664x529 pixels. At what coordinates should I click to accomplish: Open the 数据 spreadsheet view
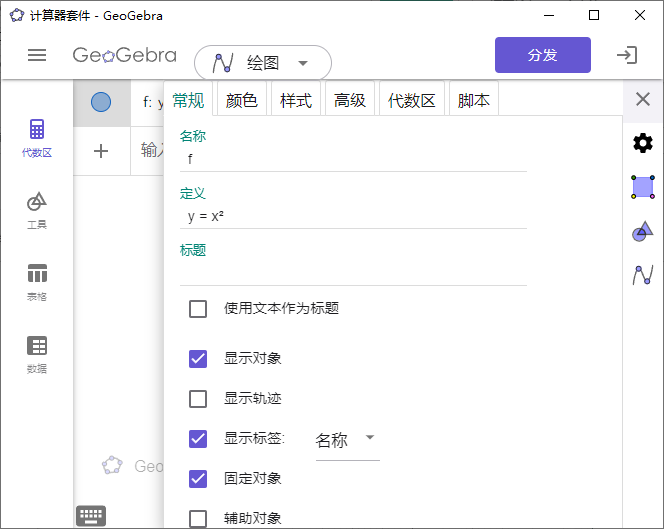coord(37,354)
